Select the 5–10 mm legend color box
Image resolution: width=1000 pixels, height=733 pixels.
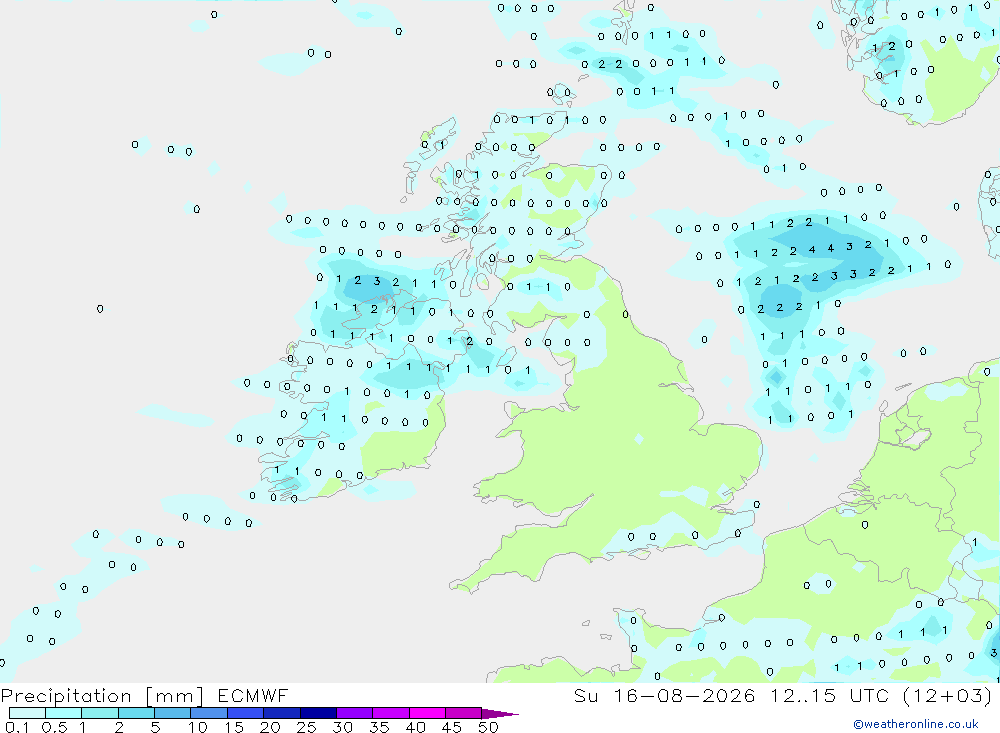point(173,713)
